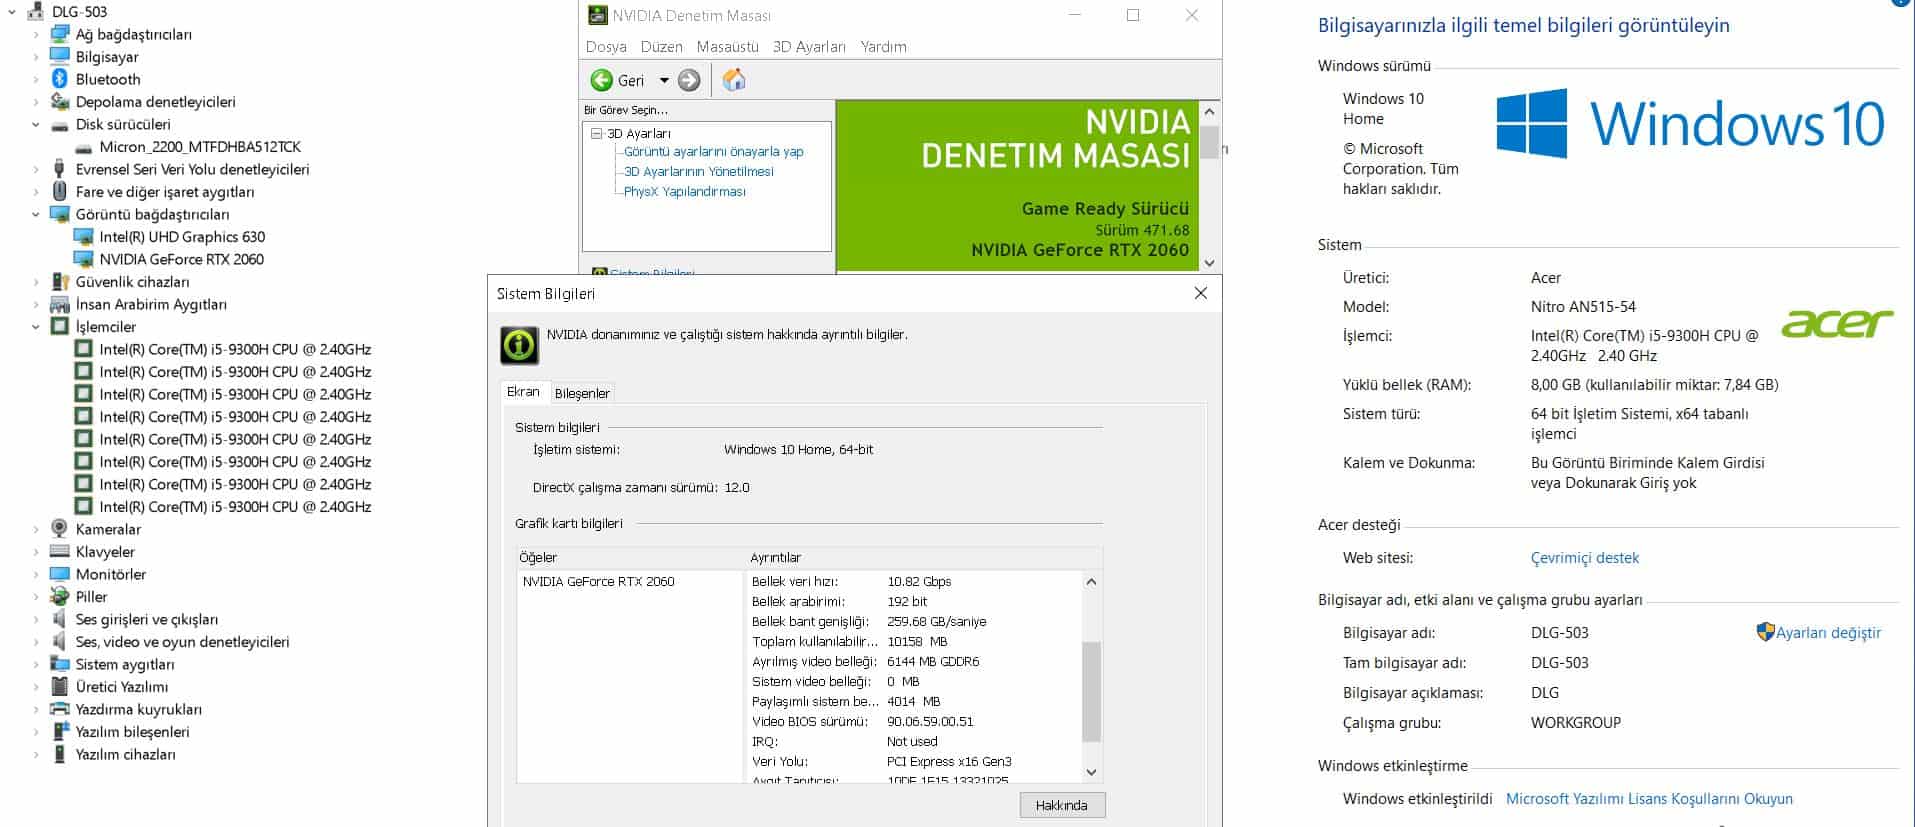The width and height of the screenshot is (1915, 827).
Task: Click NVIDIA GeForce RTX 2060 adapter icon
Action: pos(83,259)
